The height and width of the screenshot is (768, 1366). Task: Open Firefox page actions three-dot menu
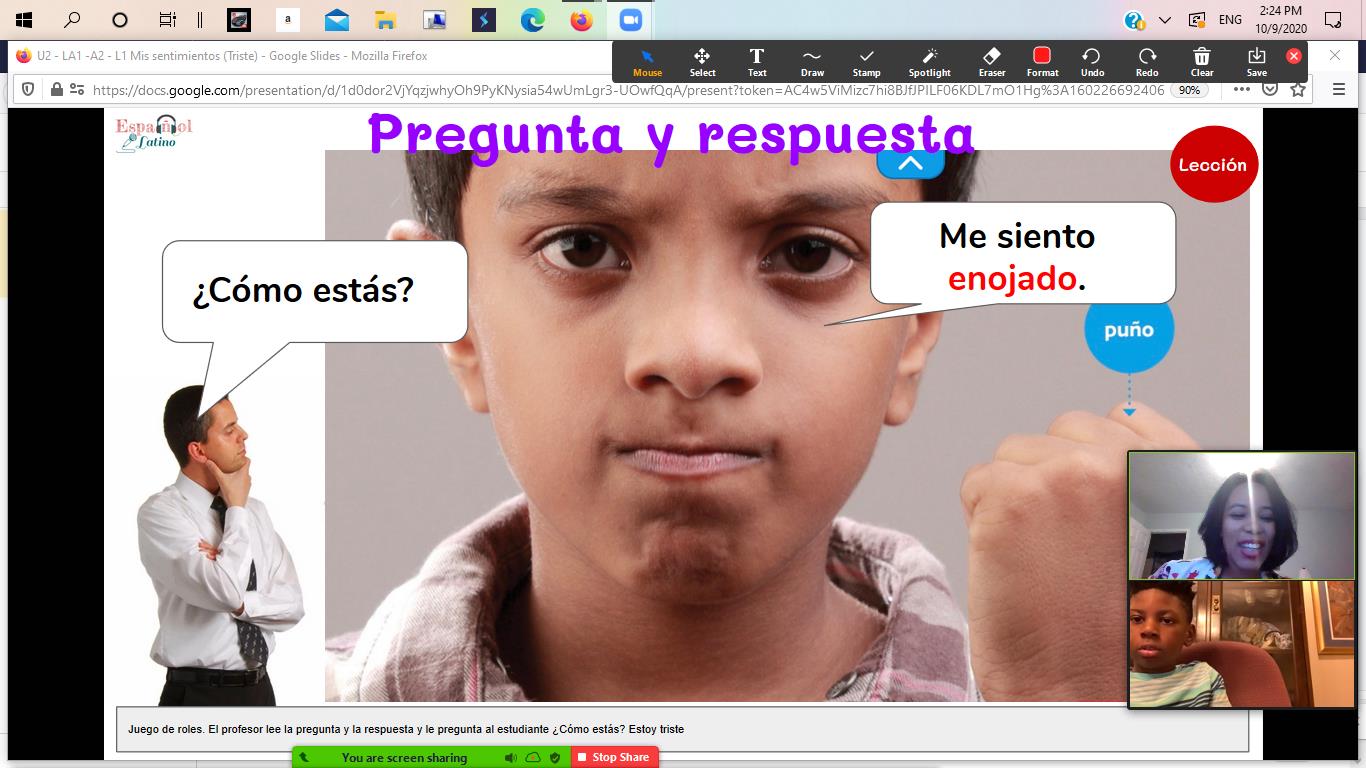1241,89
